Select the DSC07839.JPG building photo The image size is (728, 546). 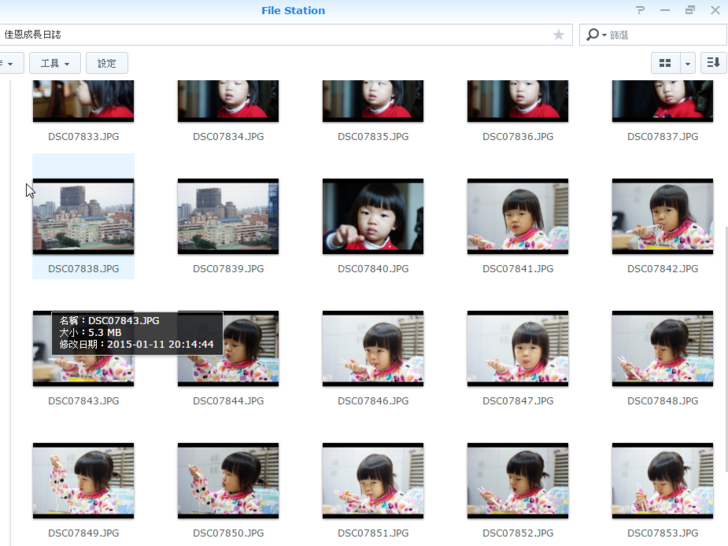tap(228, 216)
